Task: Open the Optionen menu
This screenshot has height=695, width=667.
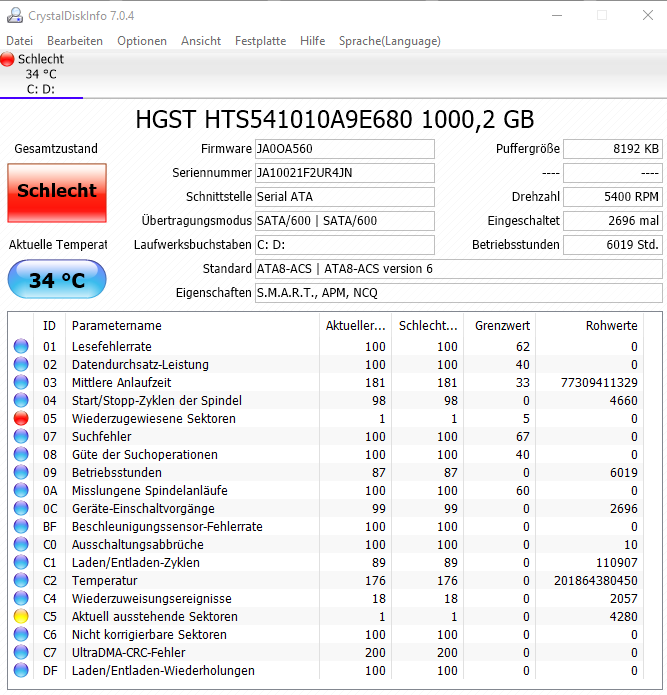Action: click(x=142, y=41)
